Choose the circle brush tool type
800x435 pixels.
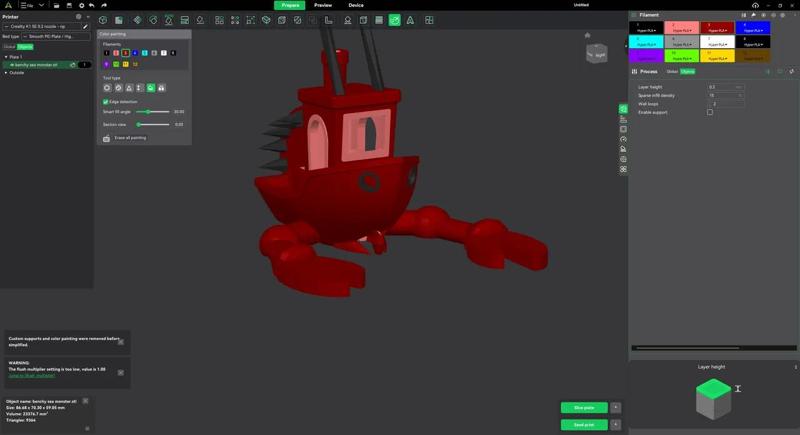pyautogui.click(x=107, y=88)
